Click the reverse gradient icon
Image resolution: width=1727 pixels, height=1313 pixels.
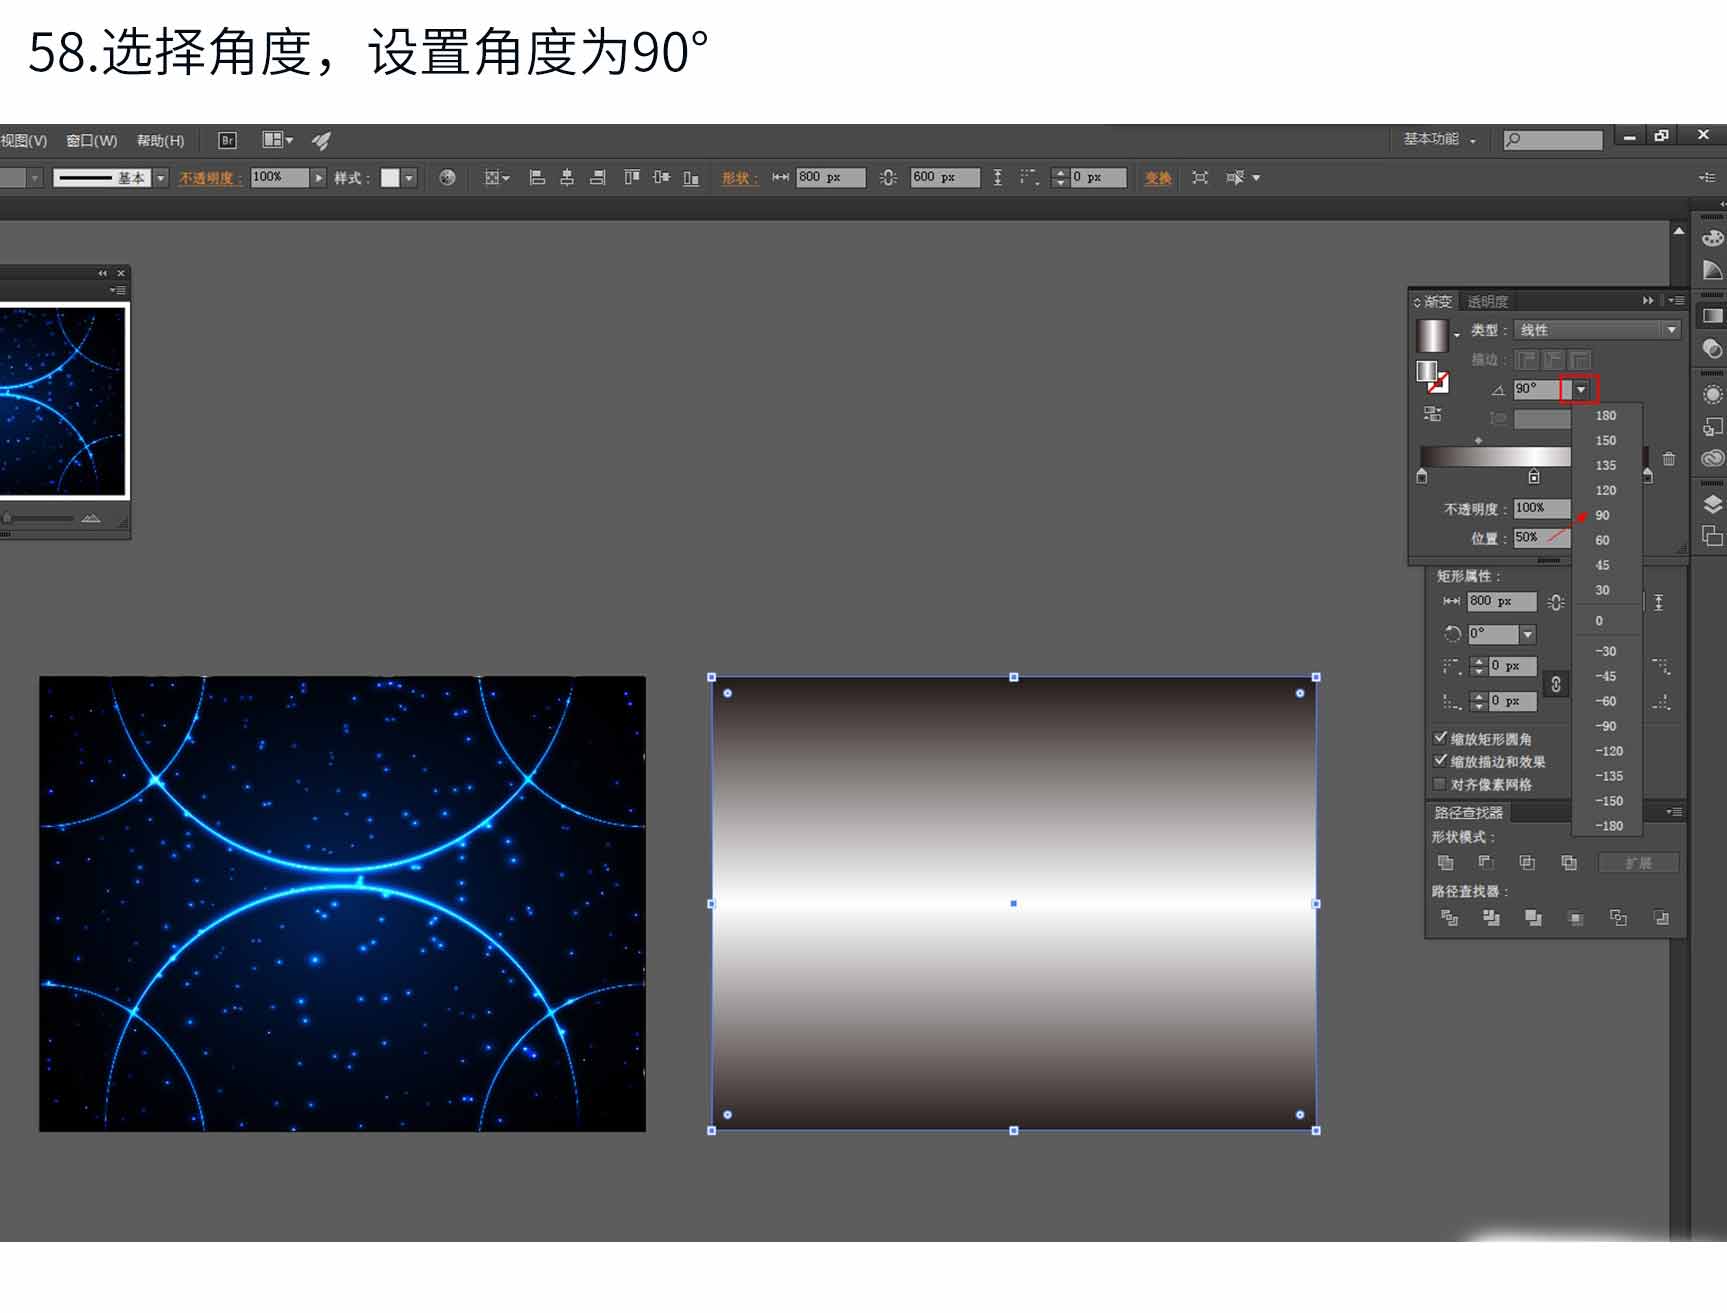[x=1432, y=413]
